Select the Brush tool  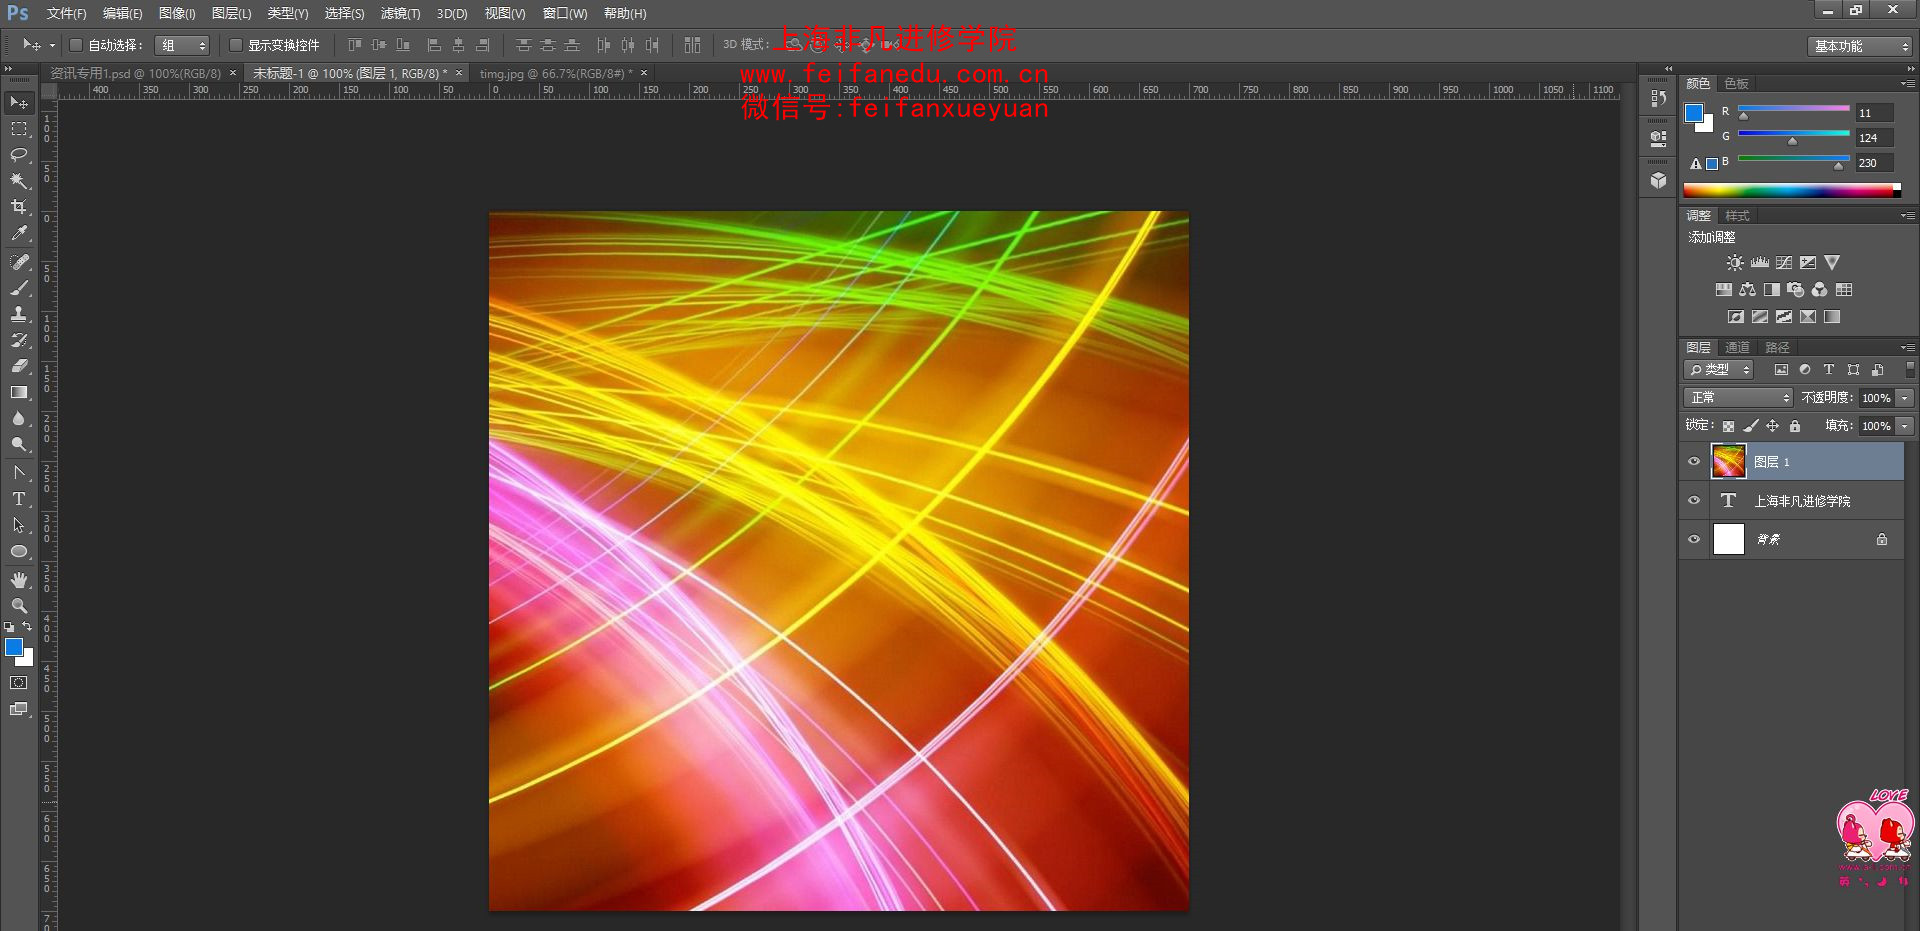point(19,288)
